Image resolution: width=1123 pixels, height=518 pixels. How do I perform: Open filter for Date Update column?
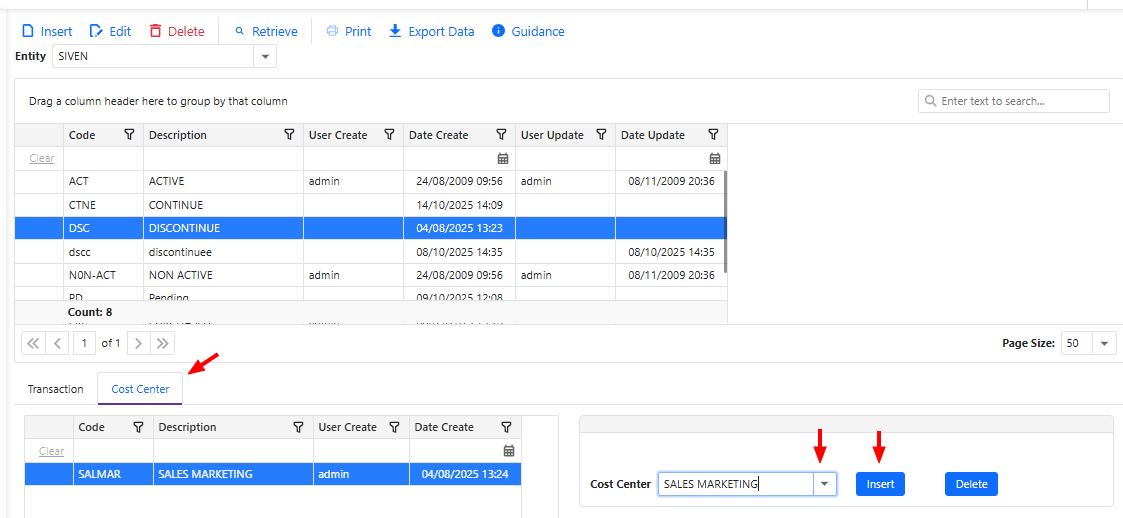[713, 135]
